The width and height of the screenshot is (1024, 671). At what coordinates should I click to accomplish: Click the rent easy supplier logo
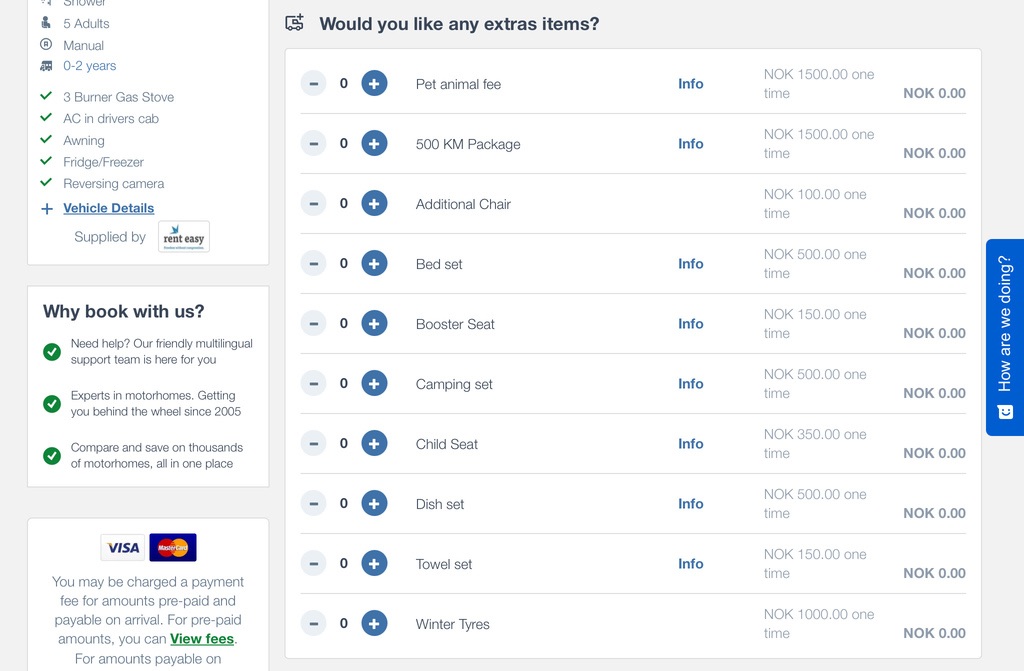[x=184, y=237]
